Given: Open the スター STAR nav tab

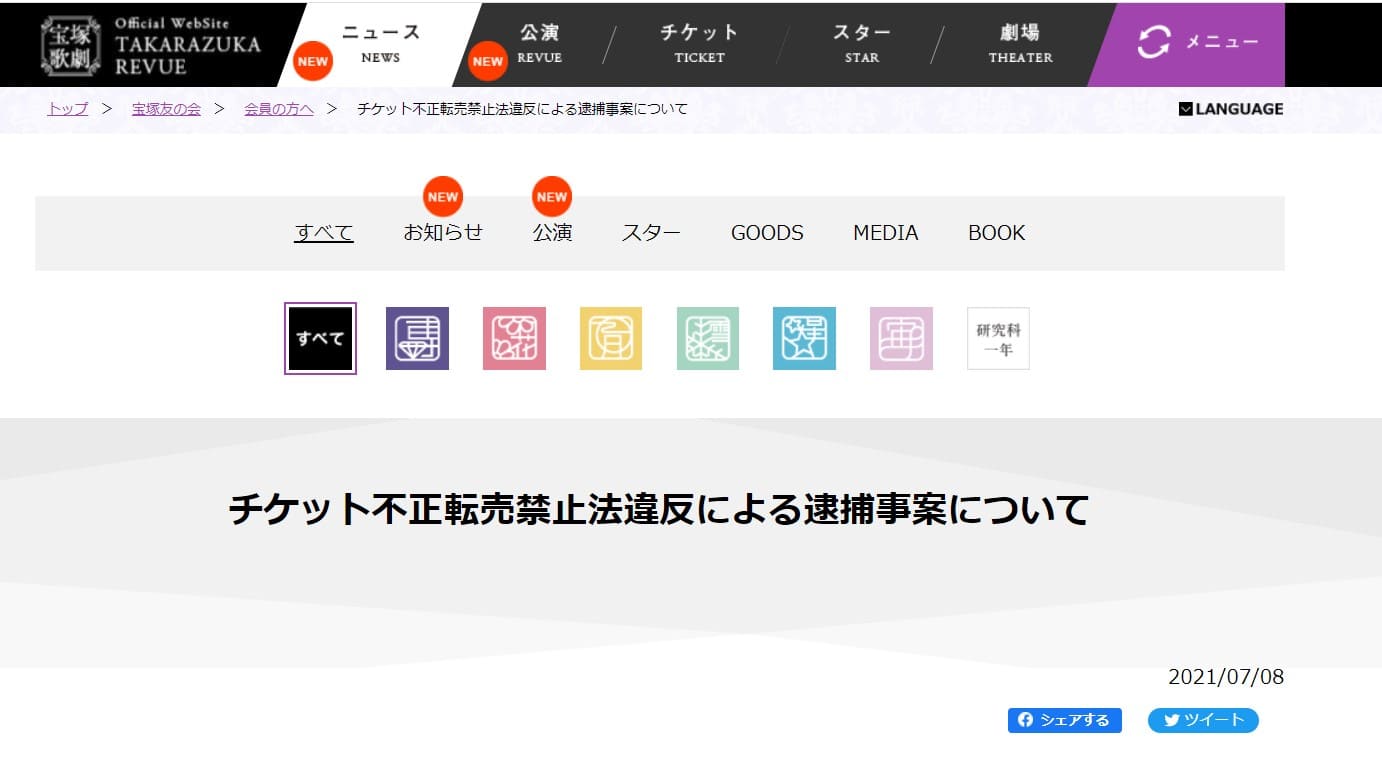Looking at the screenshot, I should click(861, 44).
